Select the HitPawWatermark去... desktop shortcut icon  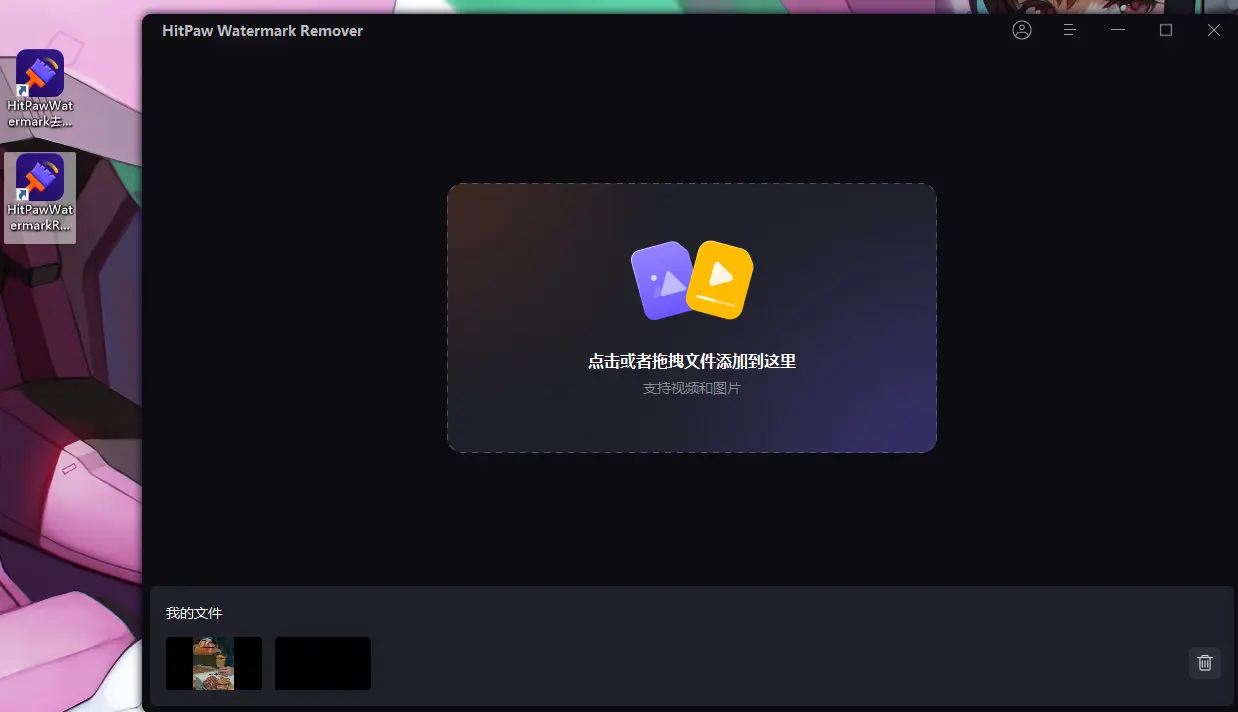pos(40,74)
